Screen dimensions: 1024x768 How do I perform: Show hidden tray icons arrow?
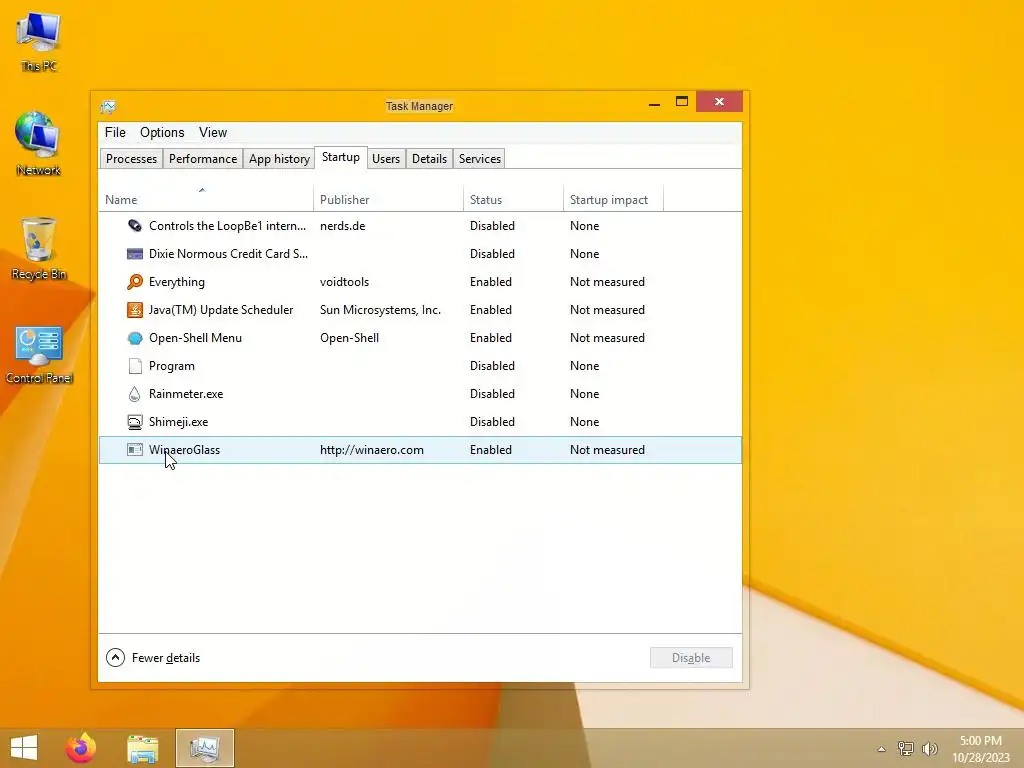[882, 749]
